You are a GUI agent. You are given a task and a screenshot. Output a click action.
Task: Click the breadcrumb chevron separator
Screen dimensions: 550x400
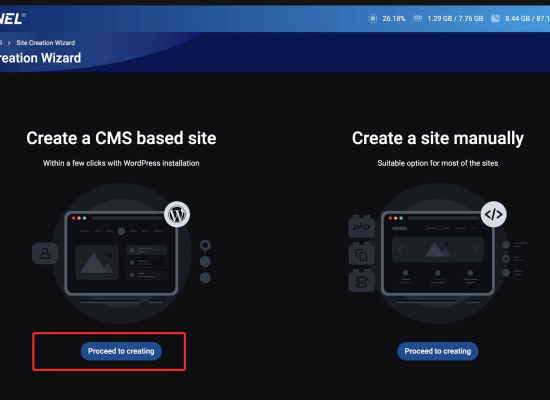[x=9, y=43]
